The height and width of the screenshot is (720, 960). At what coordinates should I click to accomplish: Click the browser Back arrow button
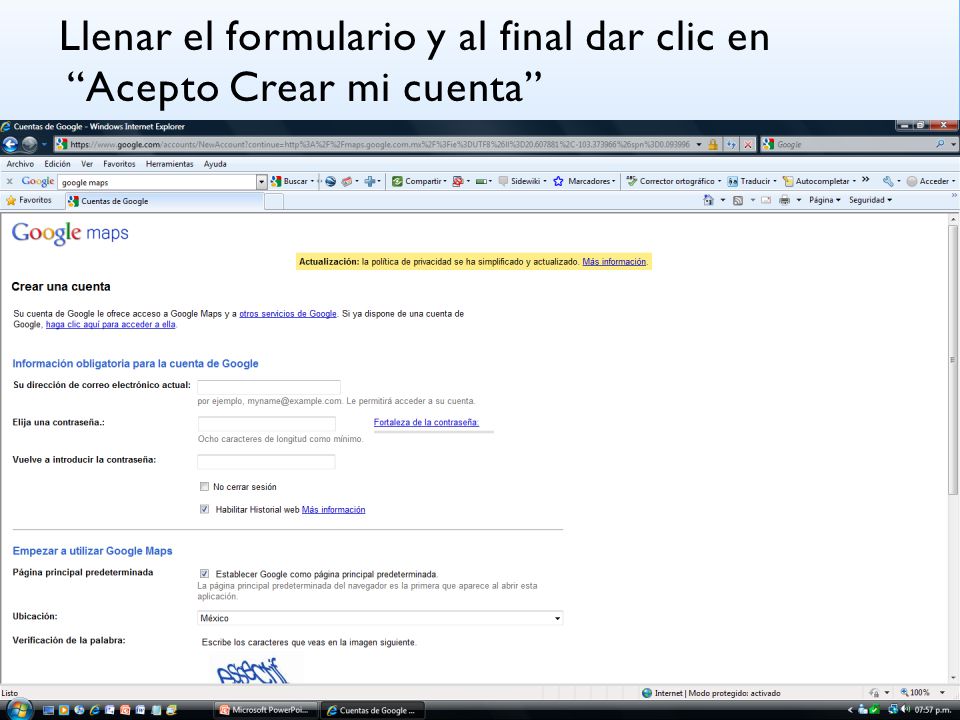pos(10,144)
